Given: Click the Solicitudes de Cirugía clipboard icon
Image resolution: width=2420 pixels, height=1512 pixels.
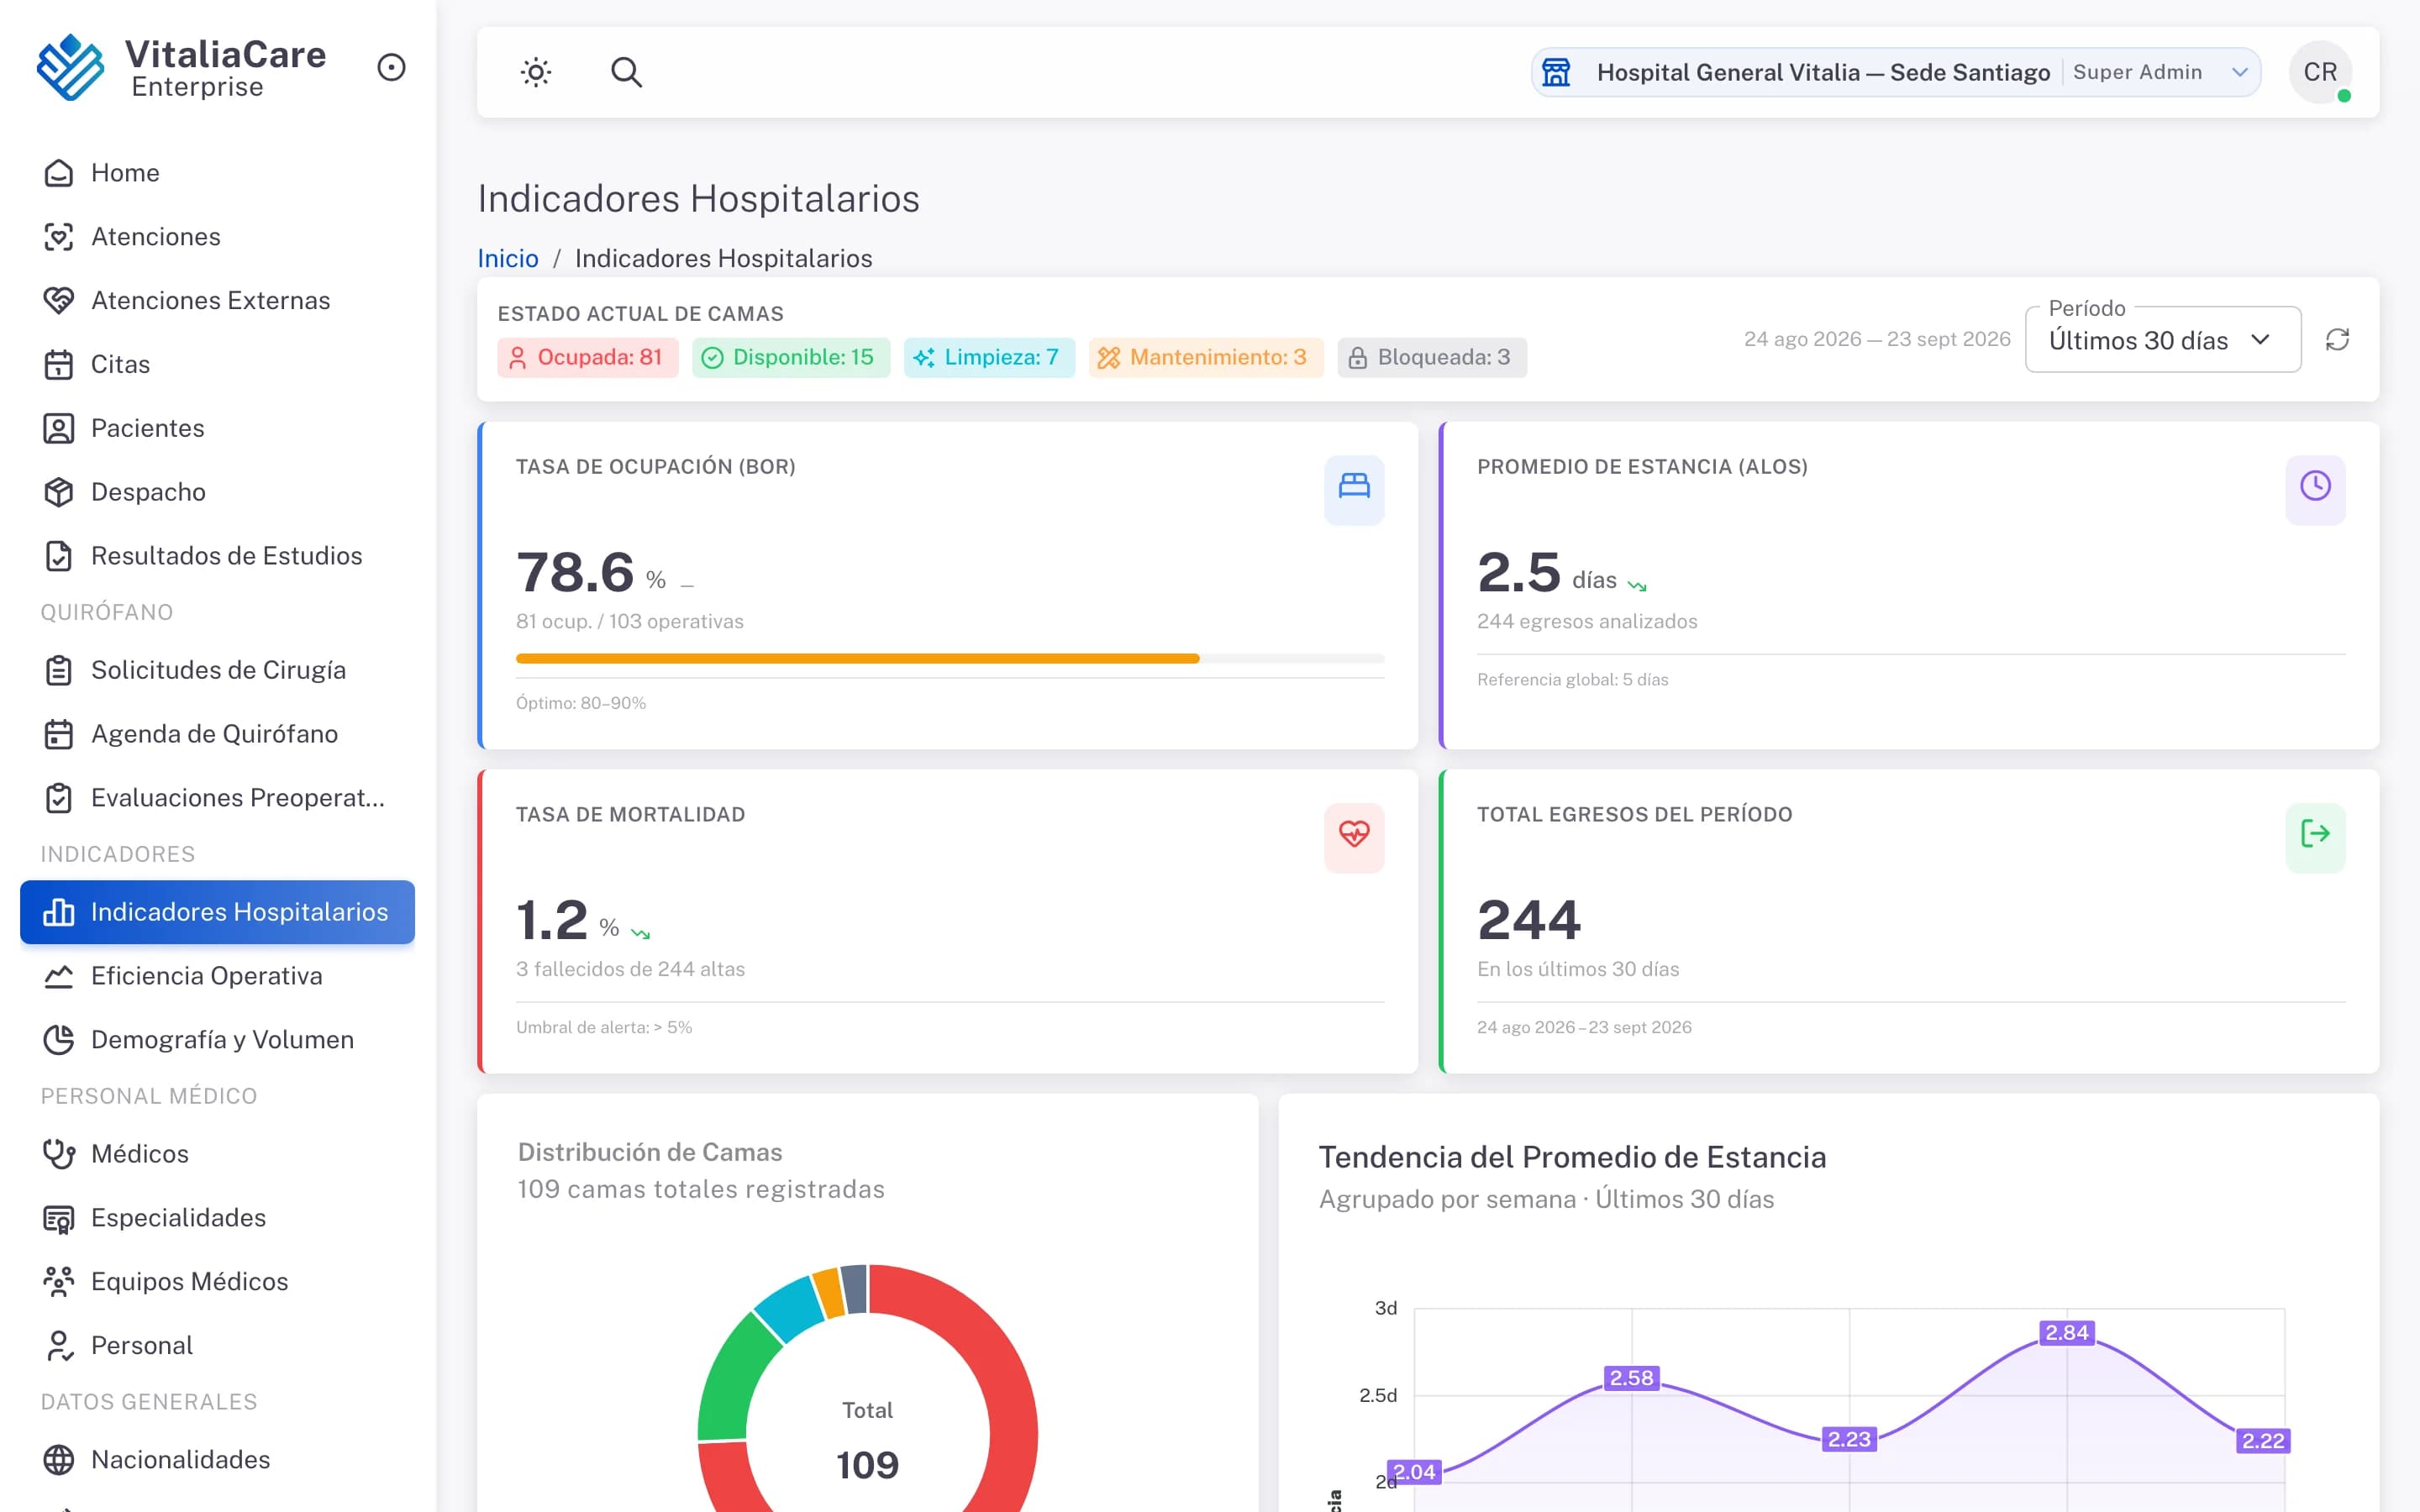Looking at the screenshot, I should (x=59, y=670).
